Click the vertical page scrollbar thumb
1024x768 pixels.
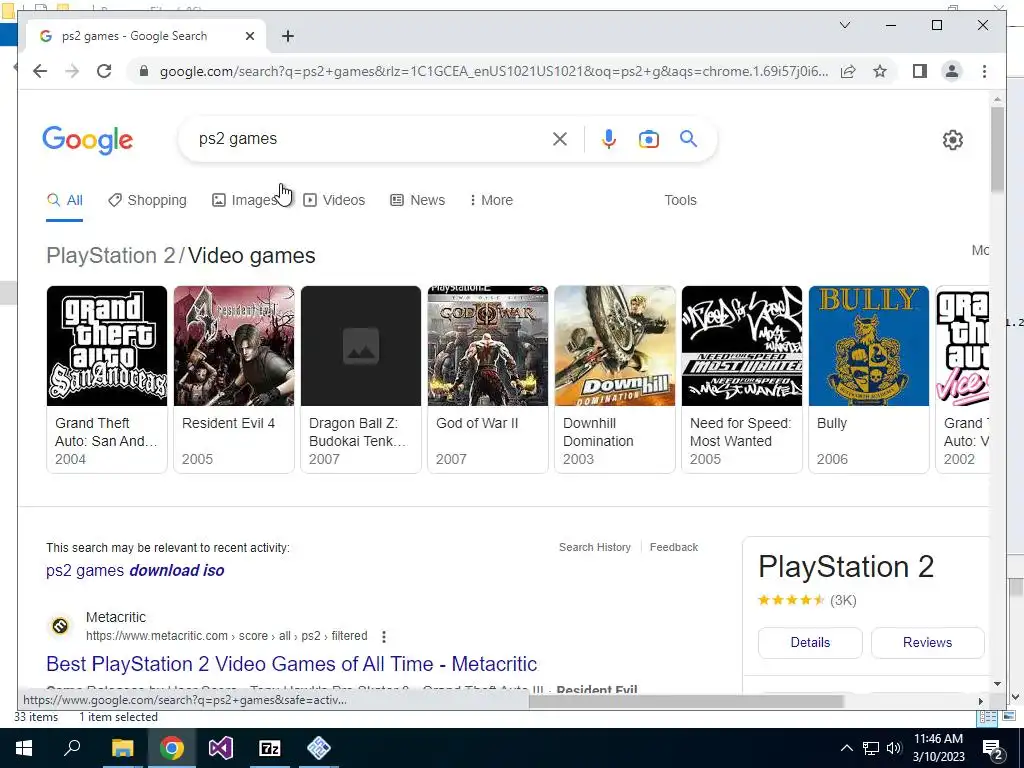[x=997, y=150]
